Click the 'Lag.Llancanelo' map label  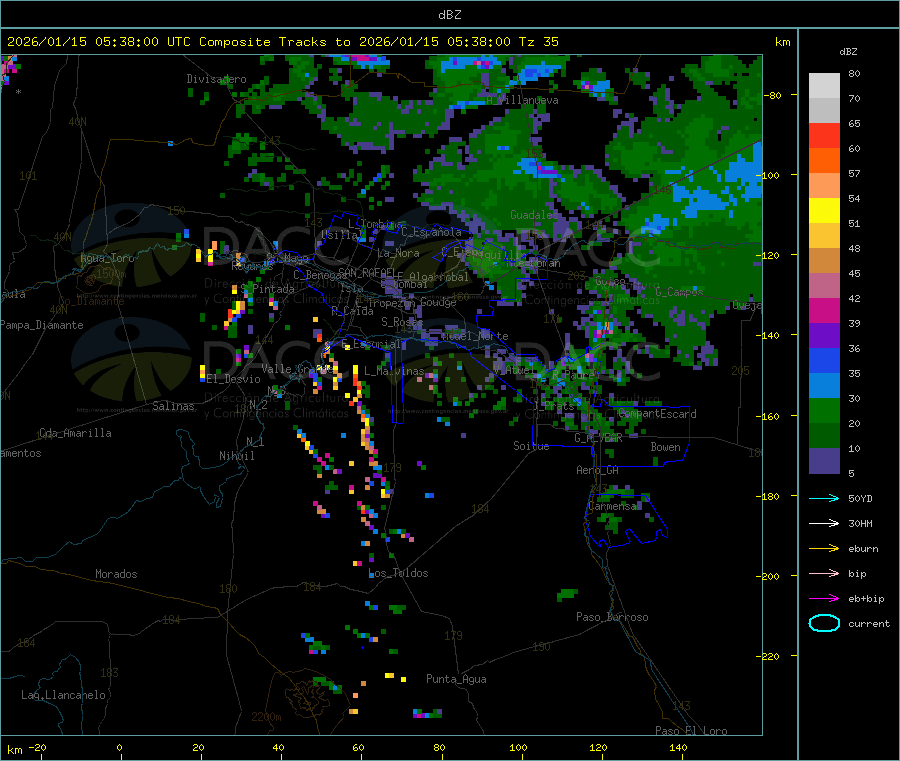[64, 695]
